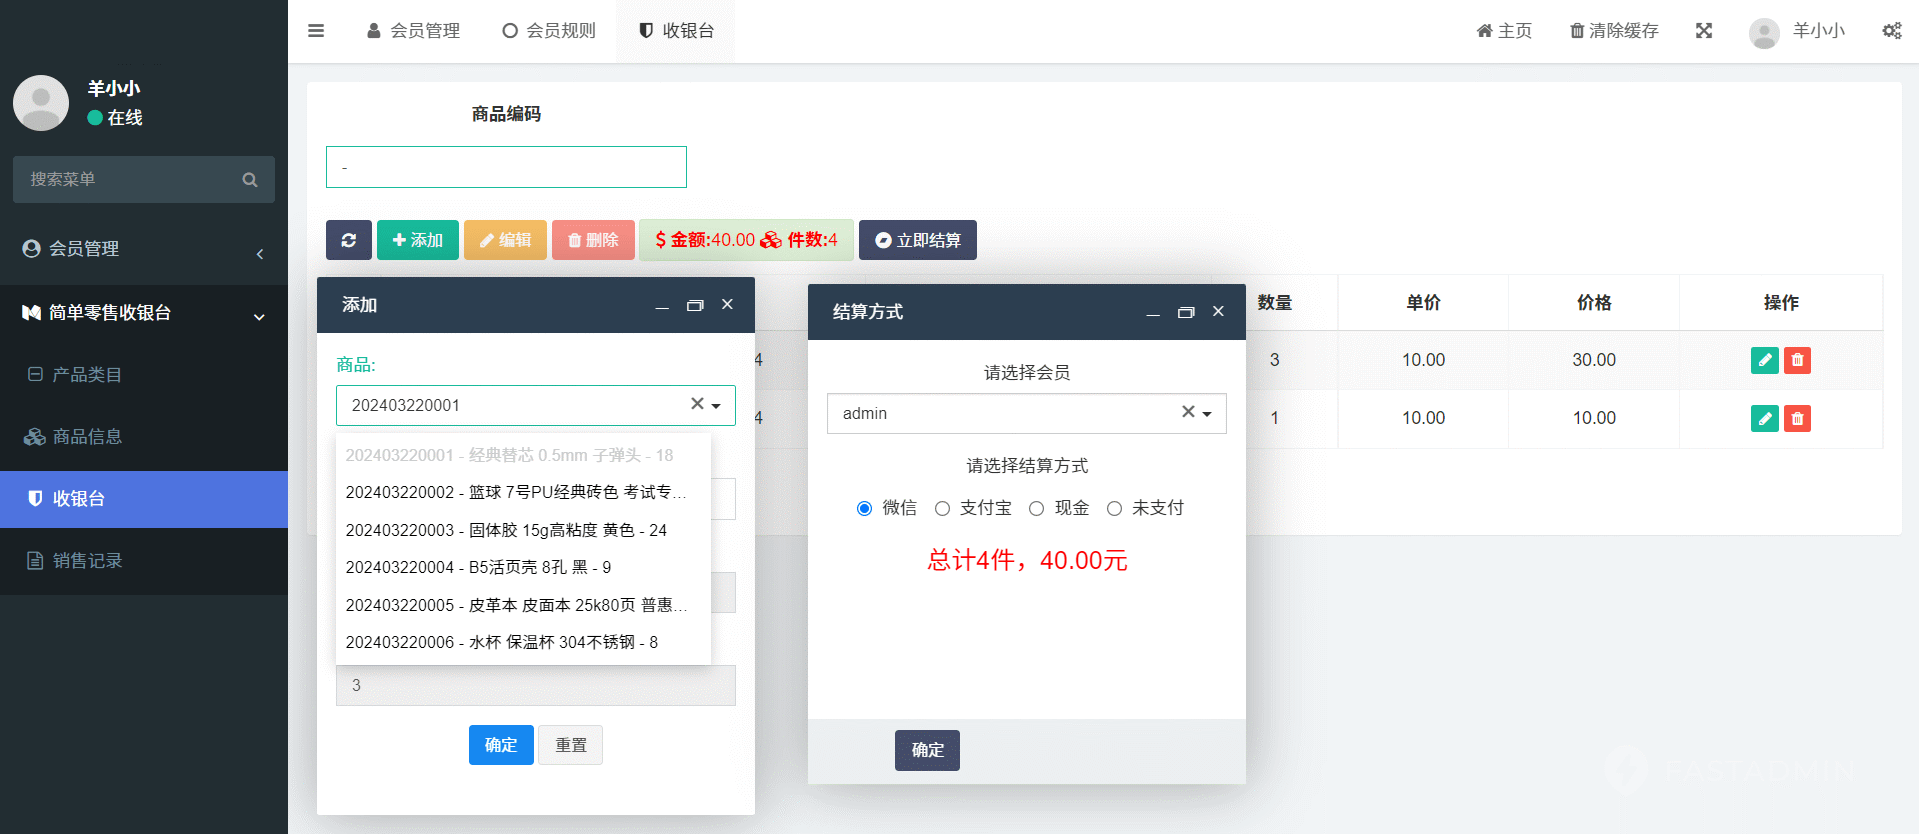Click the 立即结算 checkout button
This screenshot has height=834, width=1919.
918,240
